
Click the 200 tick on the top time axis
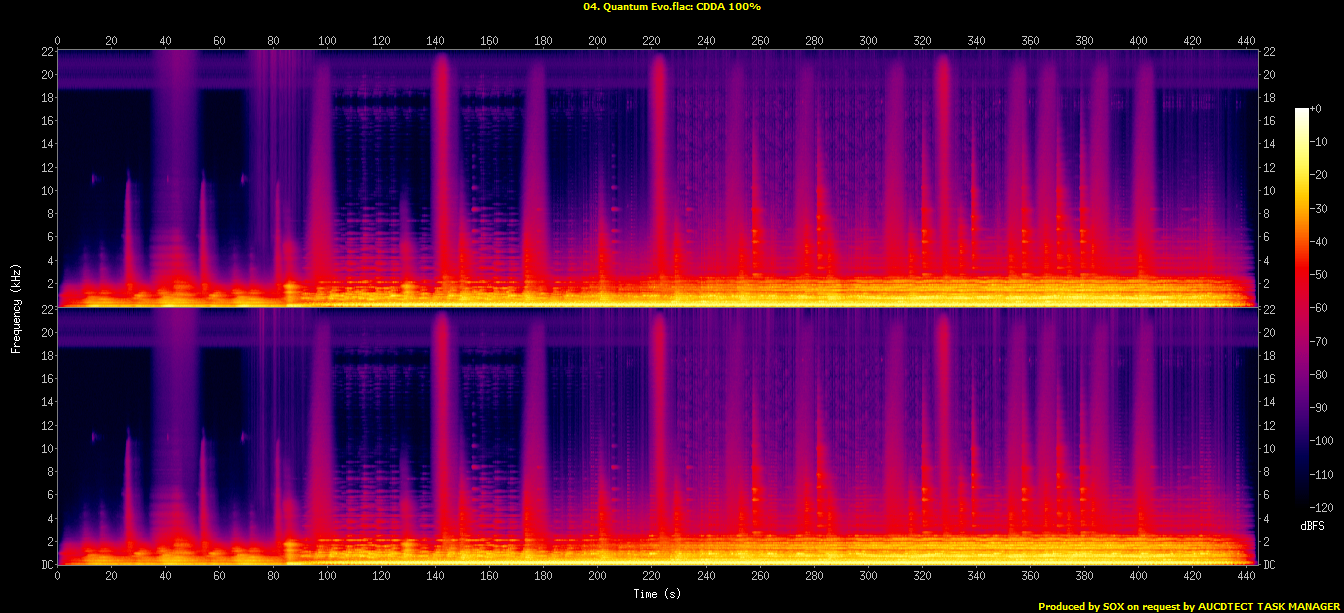point(597,41)
